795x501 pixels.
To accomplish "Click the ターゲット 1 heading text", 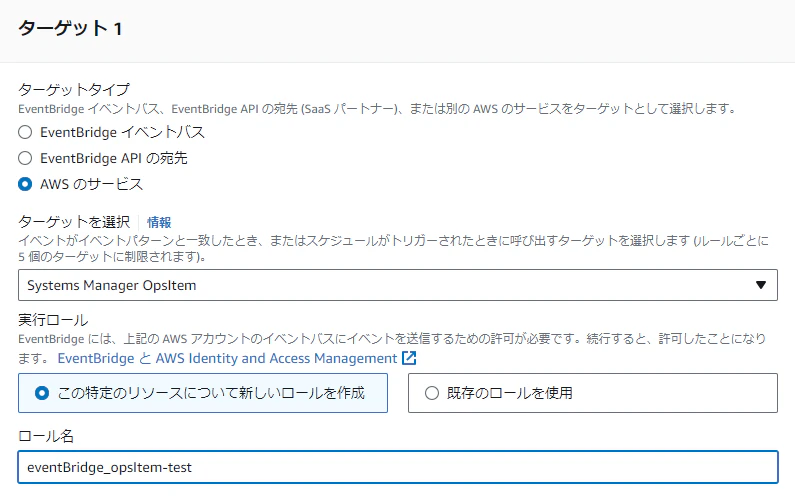I will coord(70,28).
